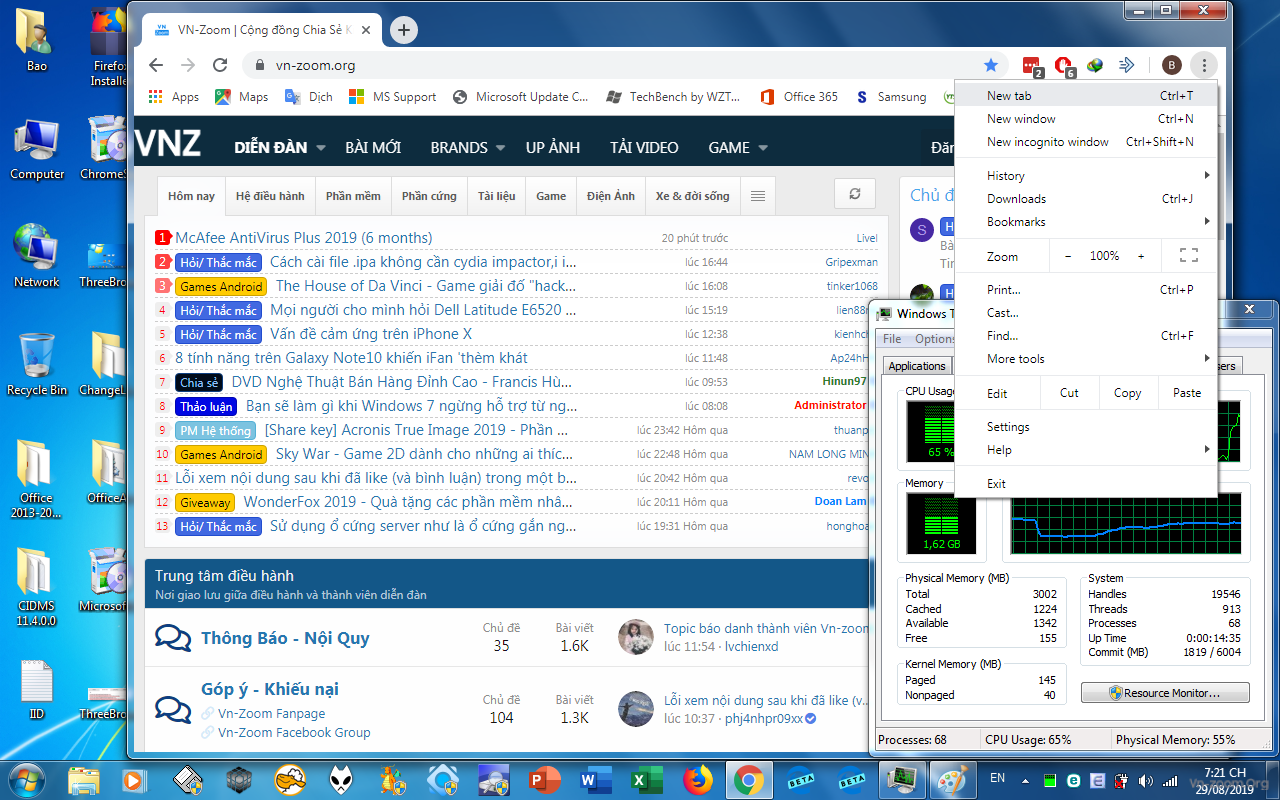Click the Chrome three-dot menu button

pos(1204,65)
